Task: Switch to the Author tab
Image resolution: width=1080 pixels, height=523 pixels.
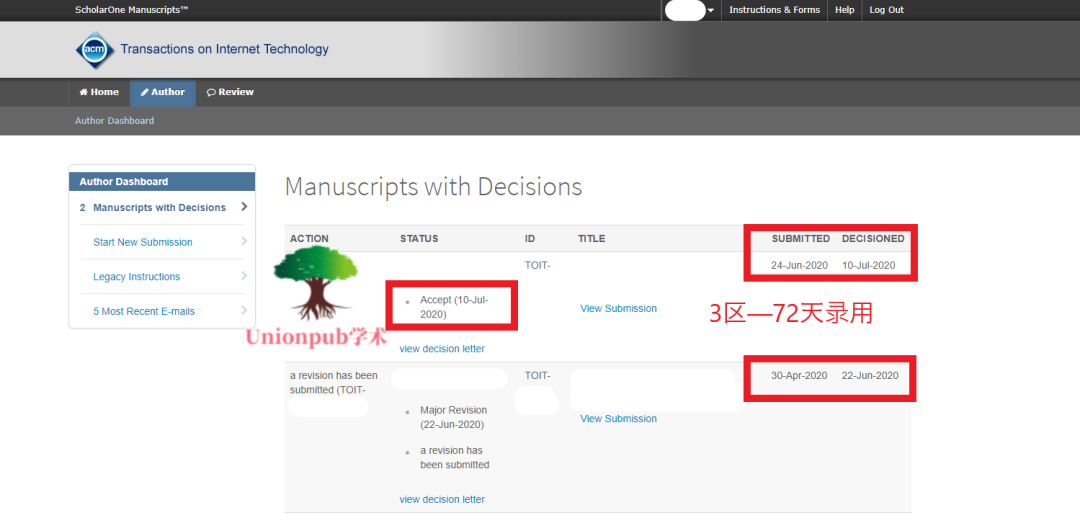Action: pos(163,92)
